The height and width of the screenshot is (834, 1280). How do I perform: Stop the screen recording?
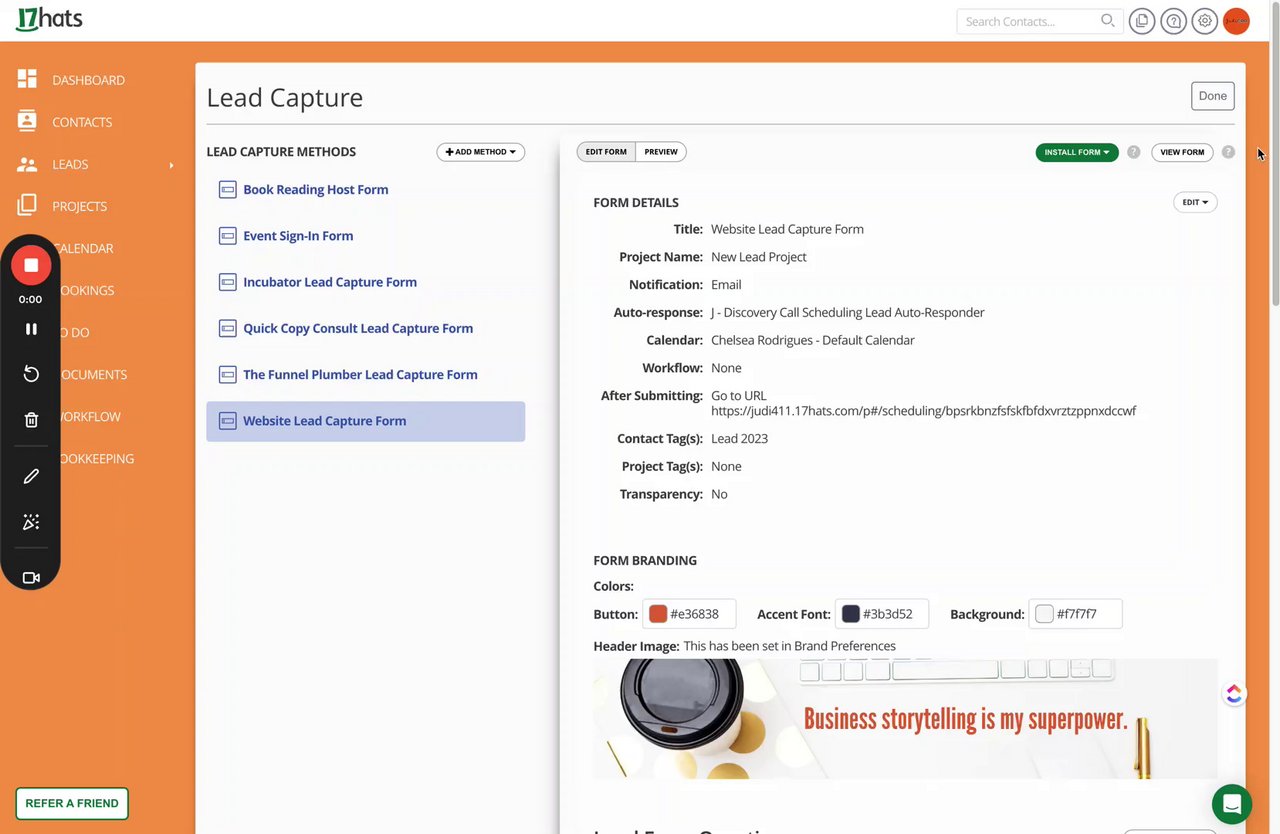[x=31, y=265]
